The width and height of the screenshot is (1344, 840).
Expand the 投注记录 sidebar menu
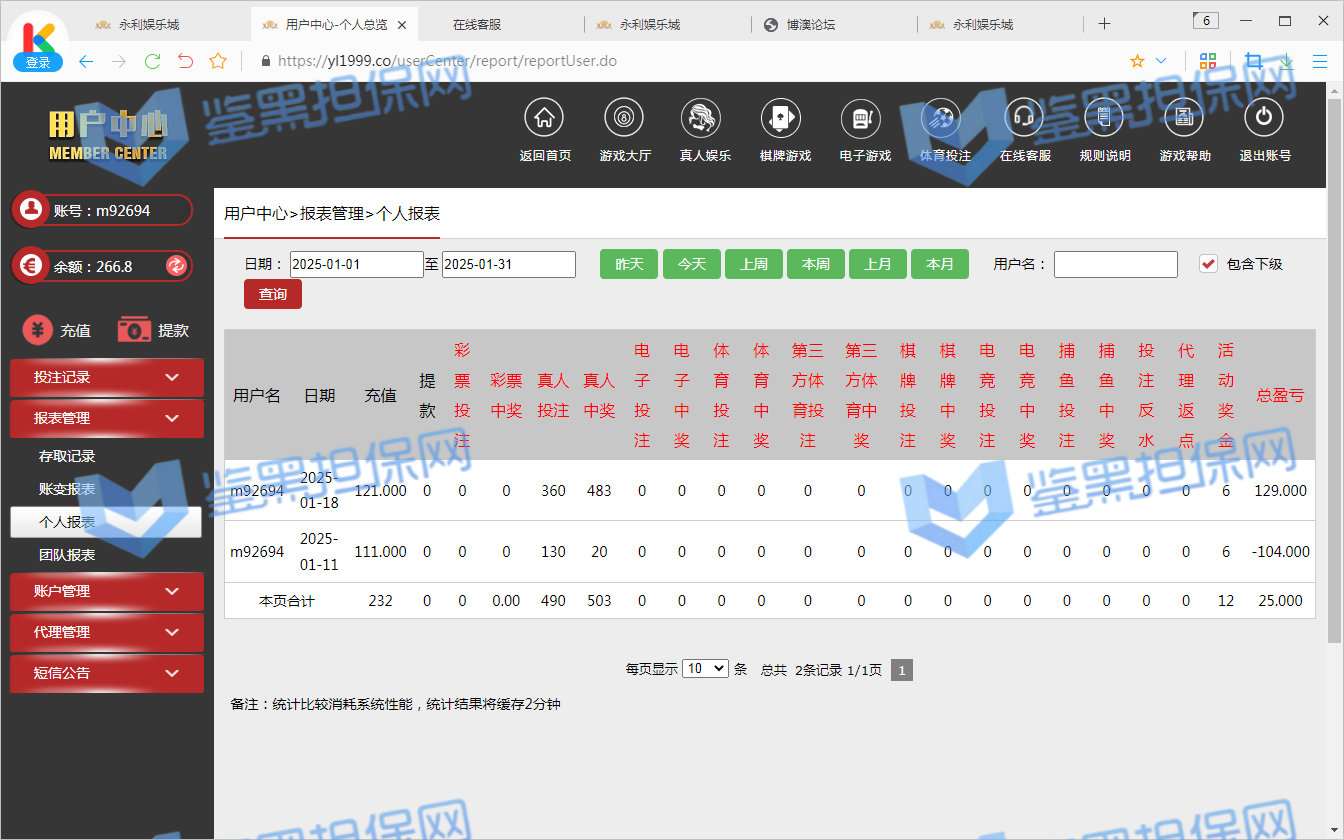point(106,377)
